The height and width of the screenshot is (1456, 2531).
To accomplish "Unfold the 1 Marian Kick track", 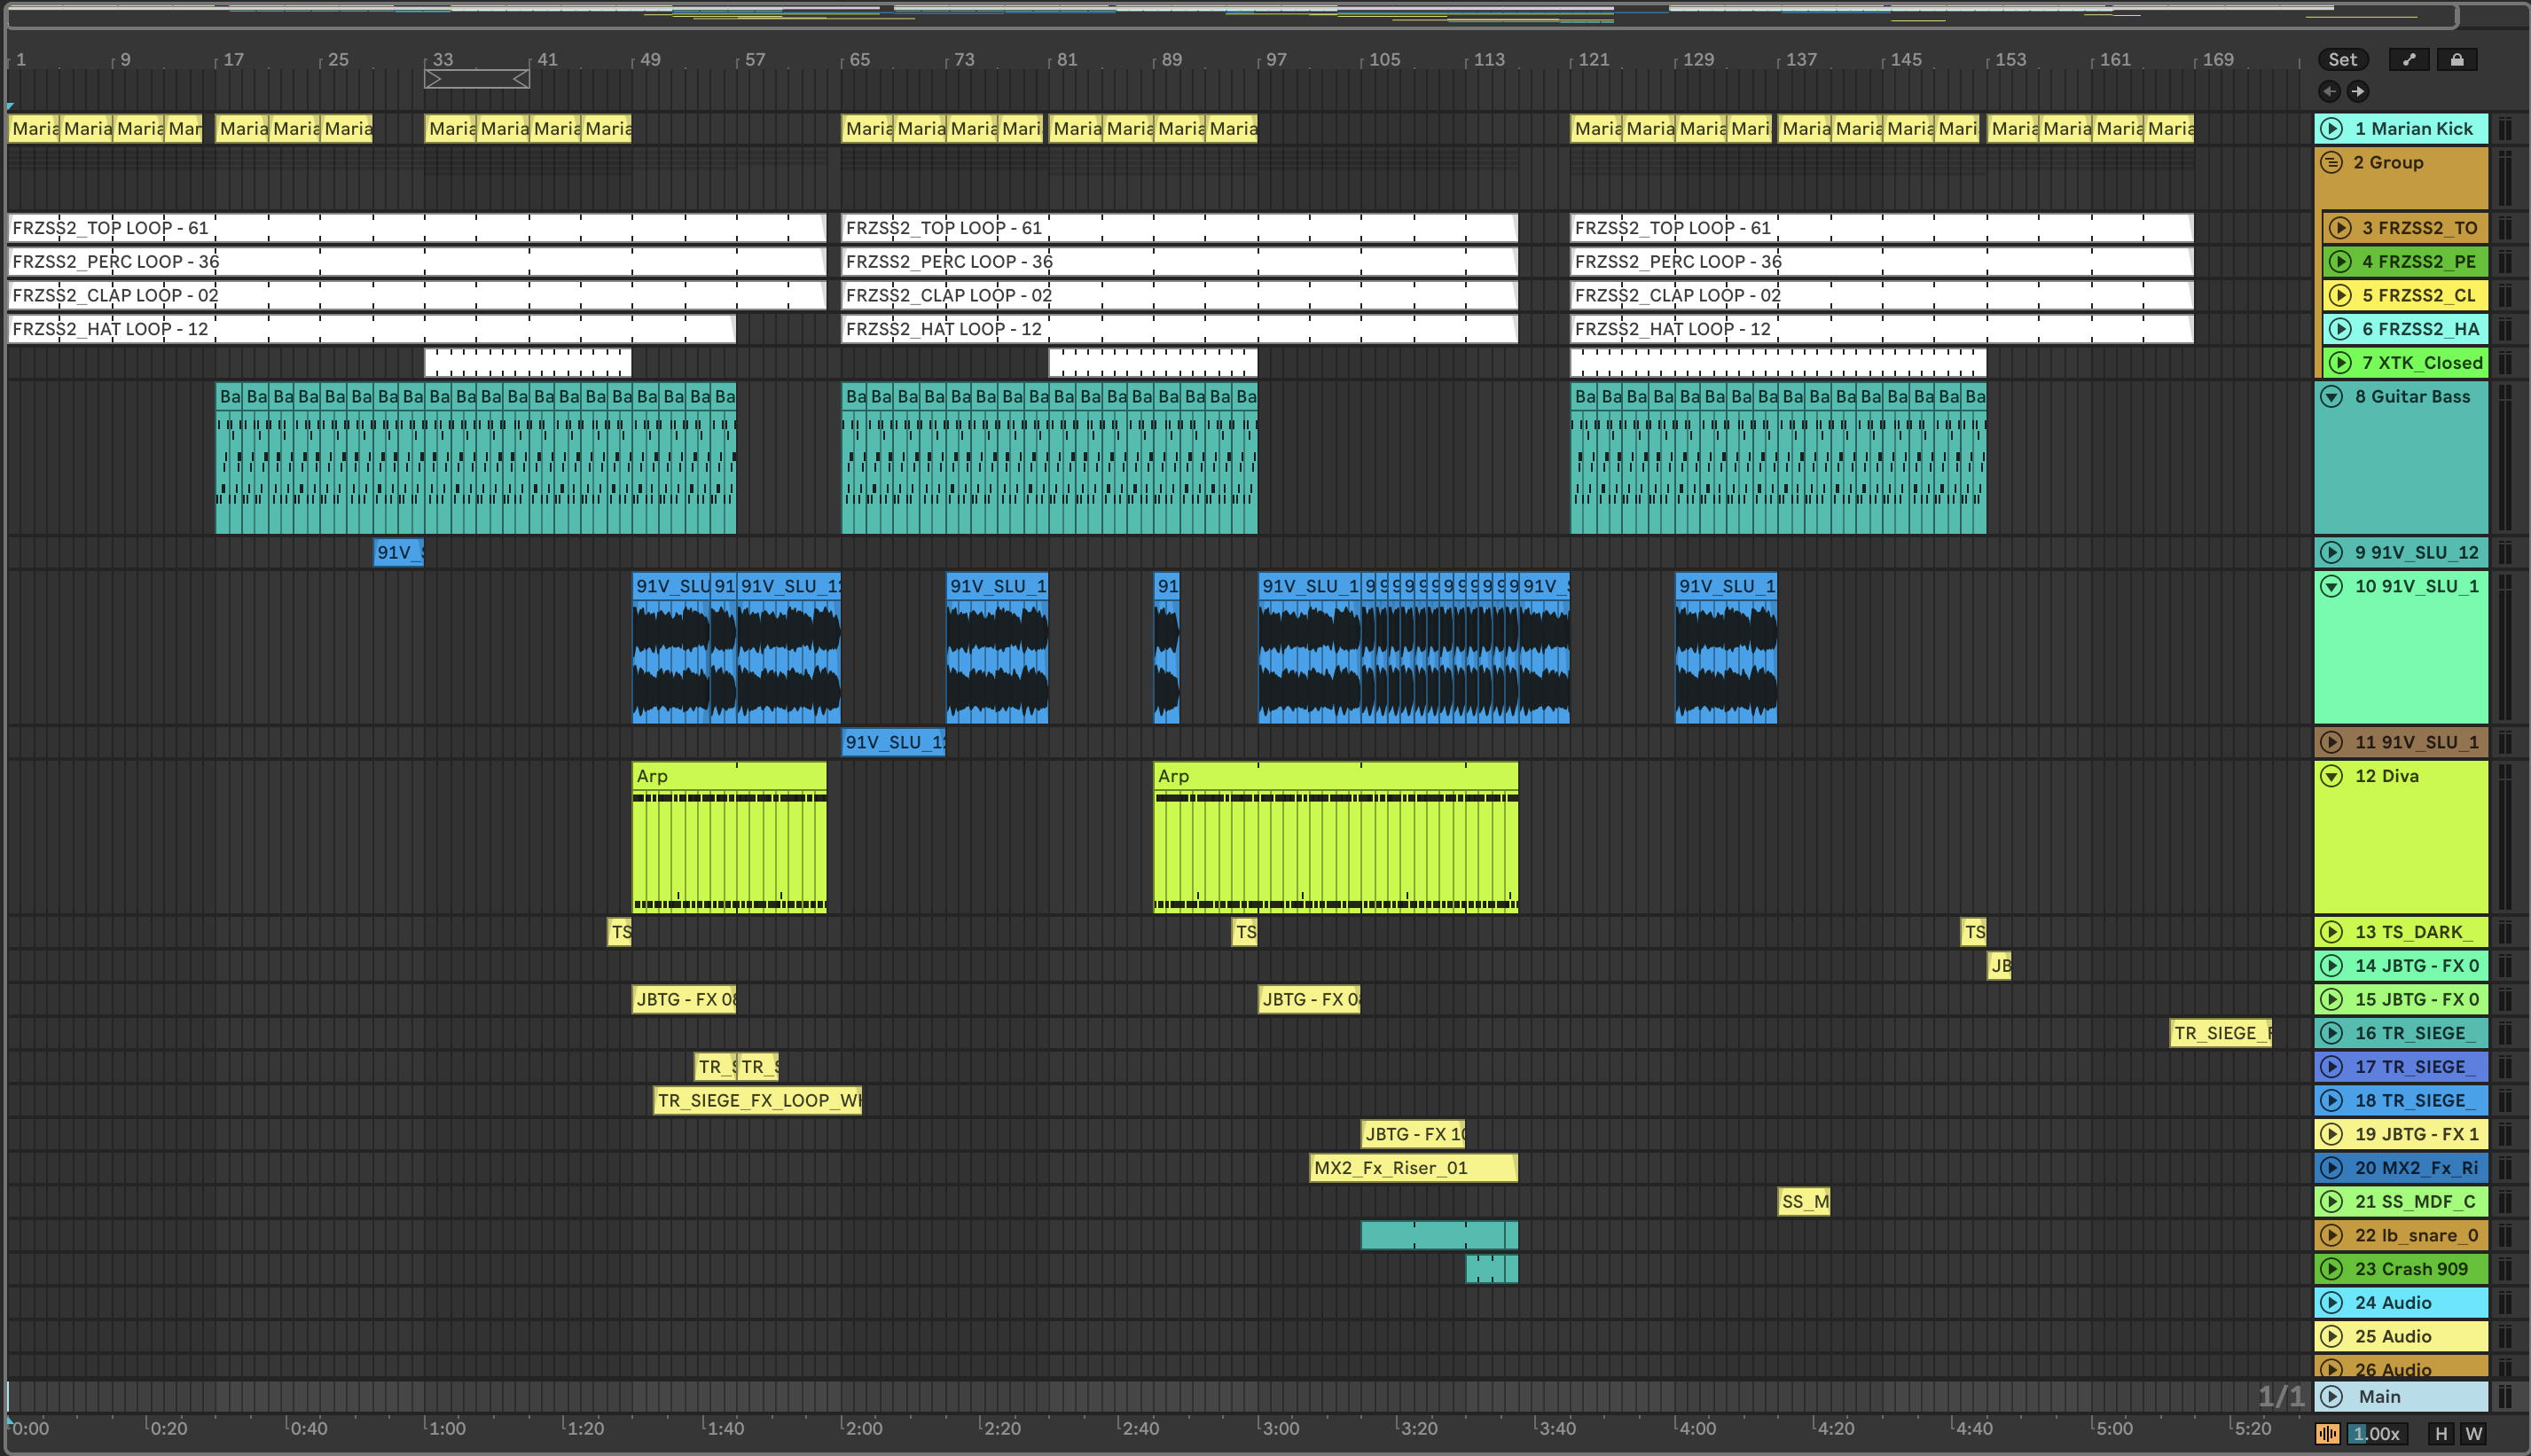I will (x=2331, y=128).
